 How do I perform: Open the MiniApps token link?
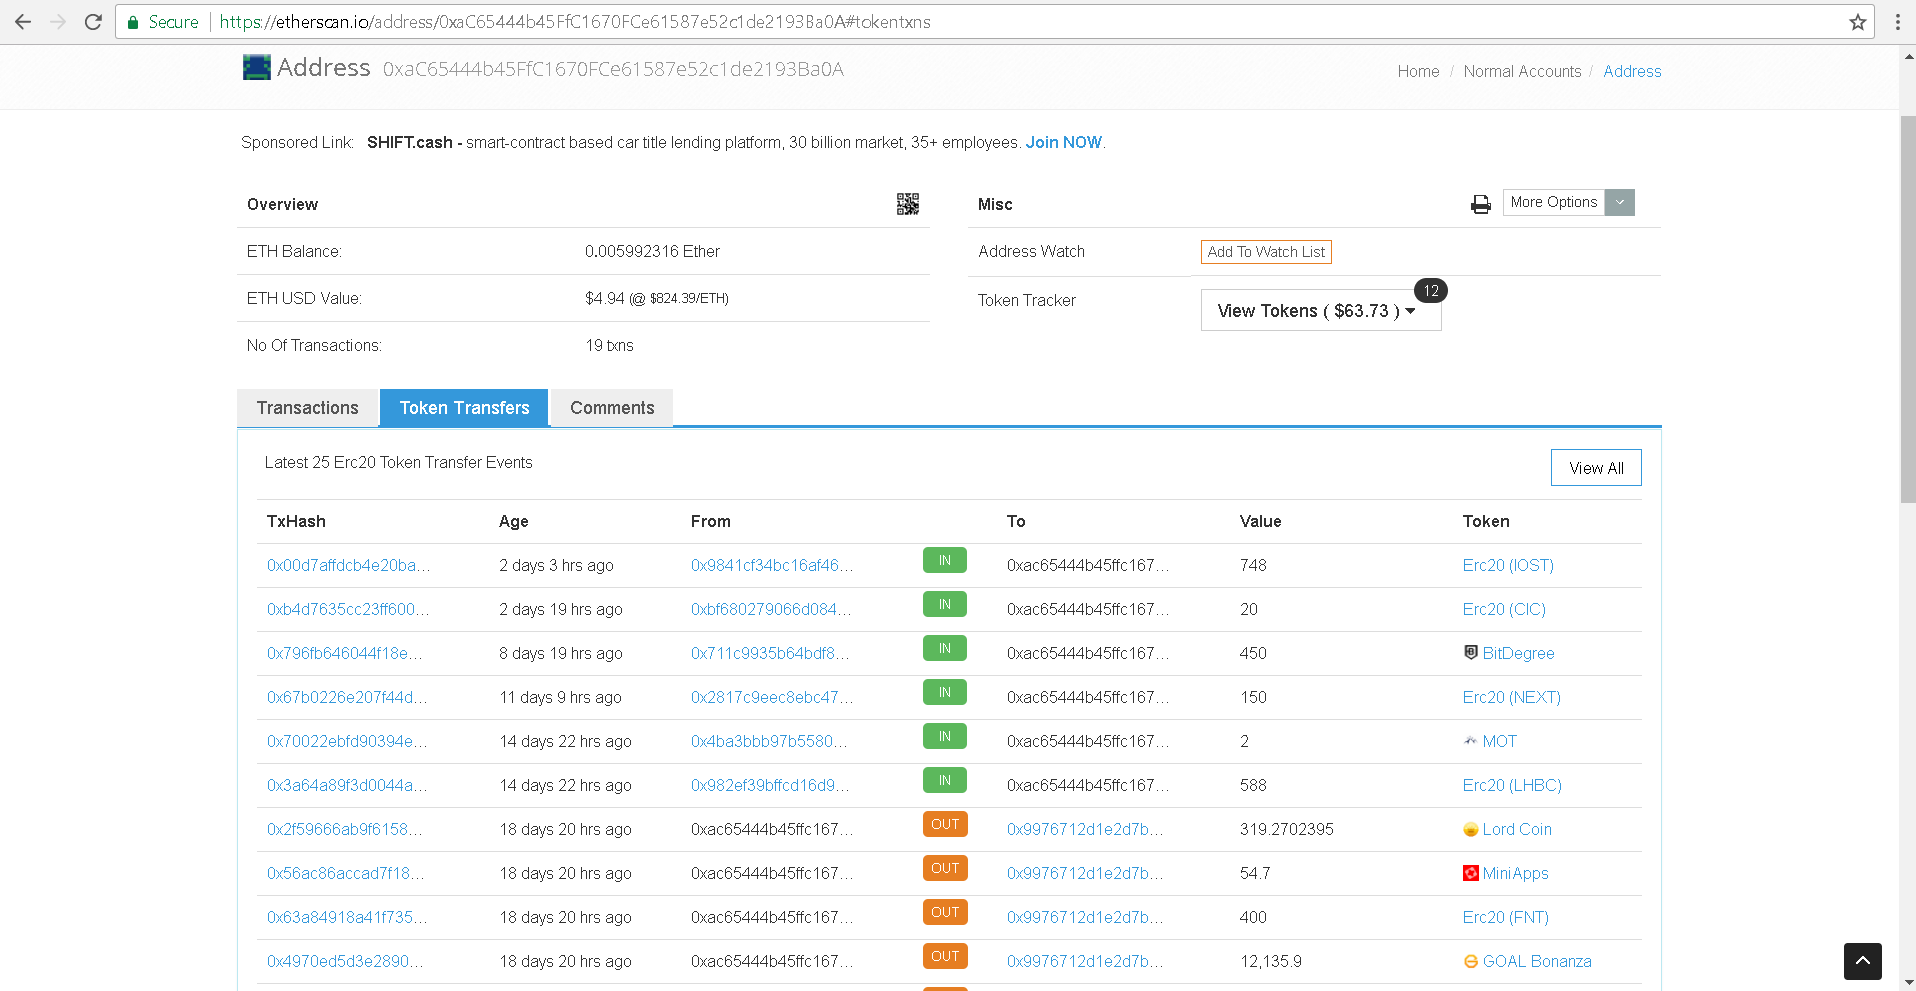click(1515, 873)
